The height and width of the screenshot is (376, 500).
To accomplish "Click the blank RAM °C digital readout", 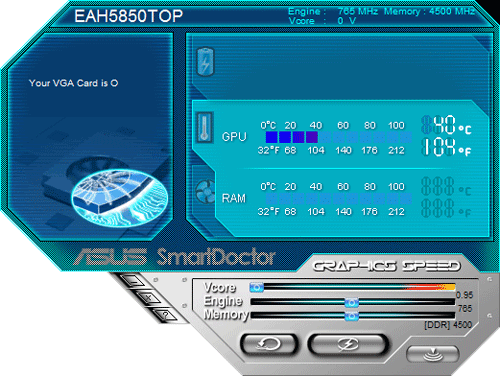I will [446, 186].
